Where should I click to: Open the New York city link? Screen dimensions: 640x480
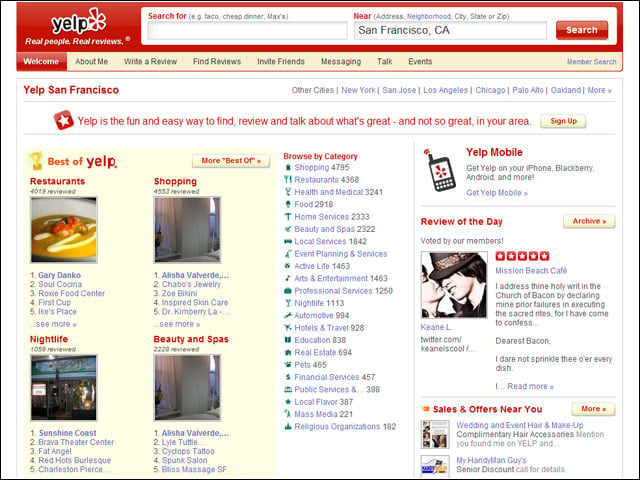358,90
